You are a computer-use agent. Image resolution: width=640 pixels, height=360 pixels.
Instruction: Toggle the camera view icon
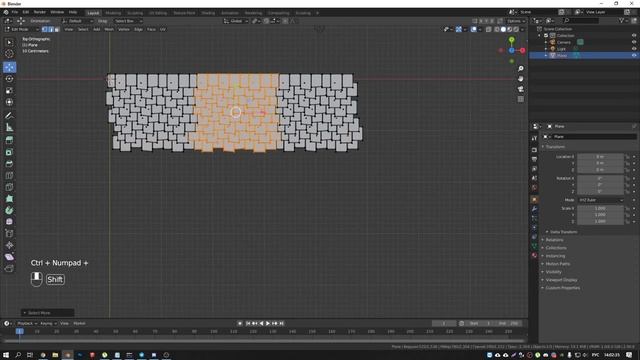coord(520,89)
